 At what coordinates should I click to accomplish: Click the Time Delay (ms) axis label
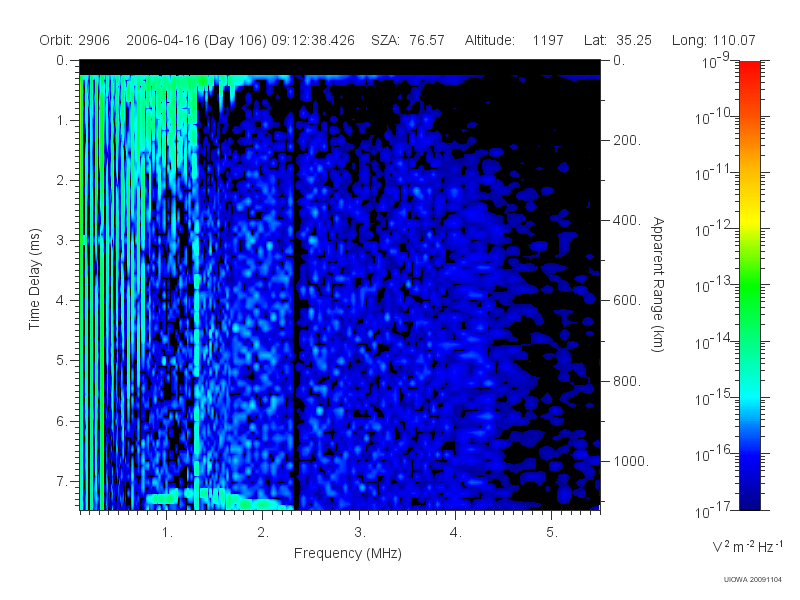point(34,279)
